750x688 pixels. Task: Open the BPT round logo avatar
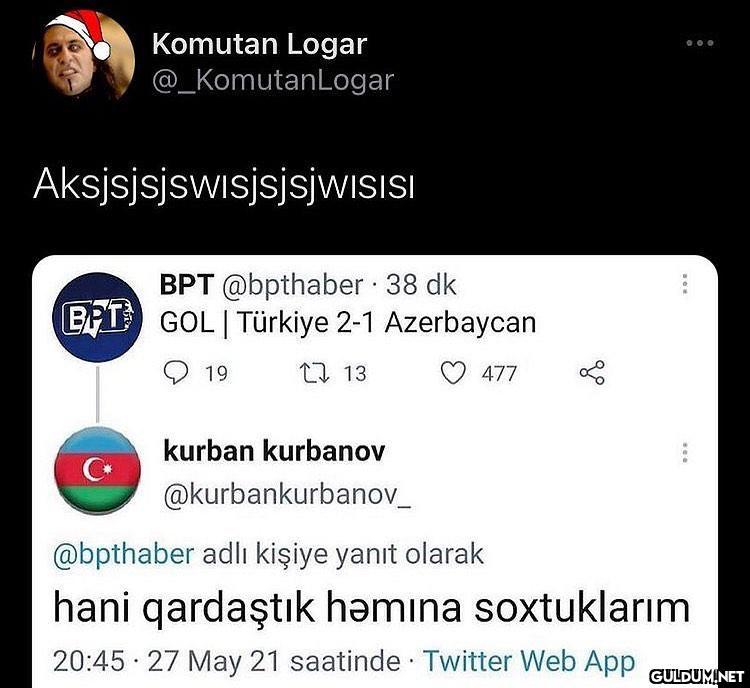point(98,317)
